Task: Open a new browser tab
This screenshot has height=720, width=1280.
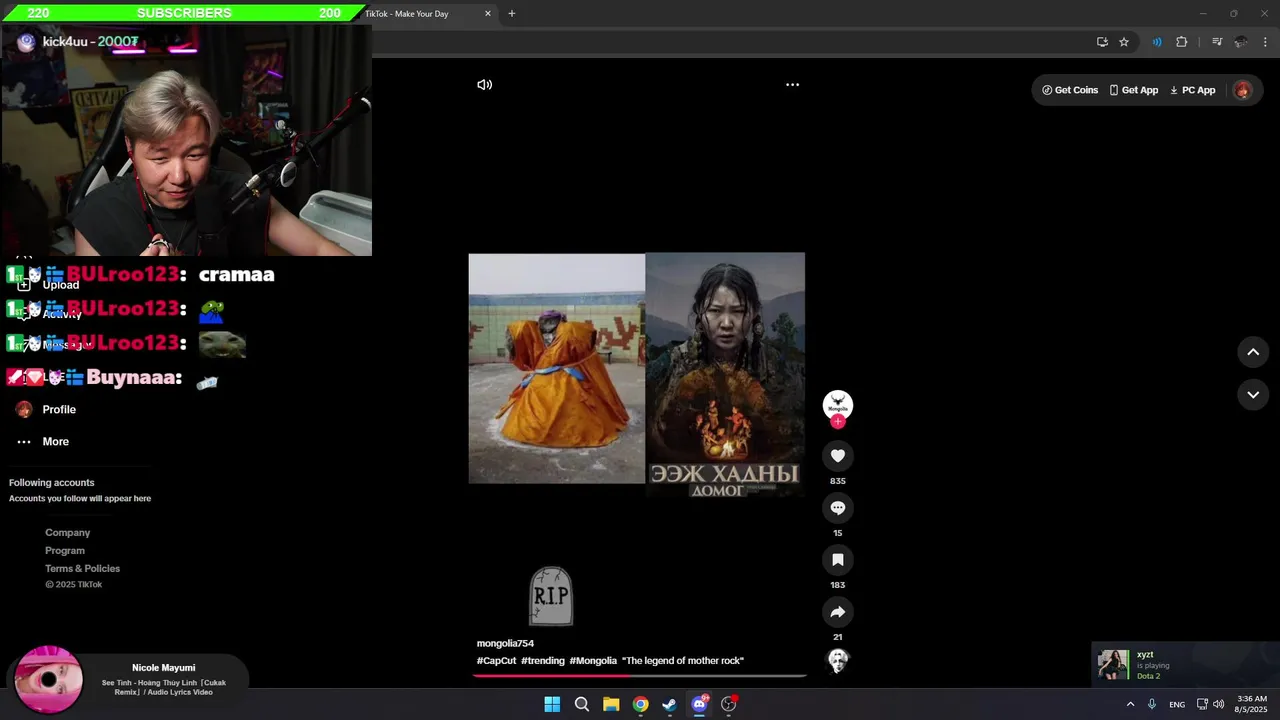Action: [x=512, y=14]
